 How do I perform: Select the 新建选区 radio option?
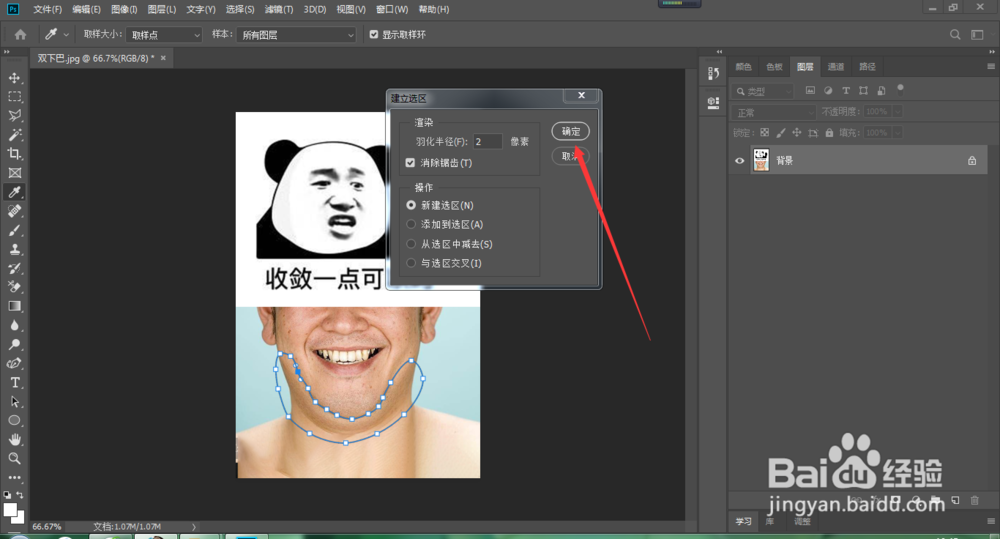[x=411, y=205]
